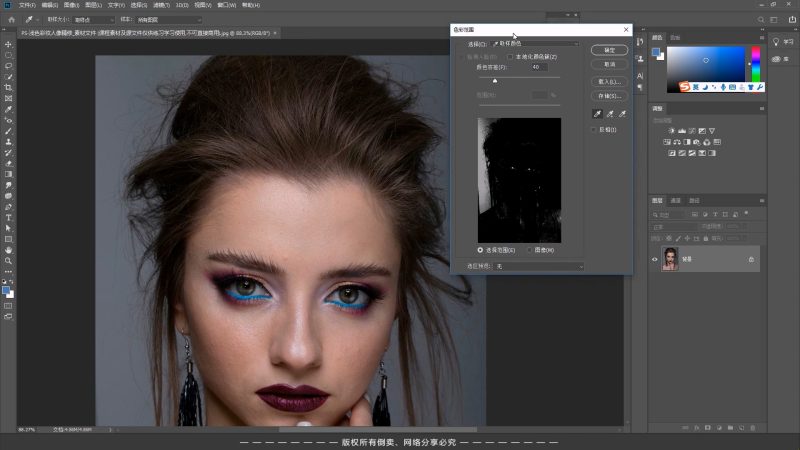Click the Add to Sample eyedropper
Screen dimensions: 800x450
coord(609,115)
